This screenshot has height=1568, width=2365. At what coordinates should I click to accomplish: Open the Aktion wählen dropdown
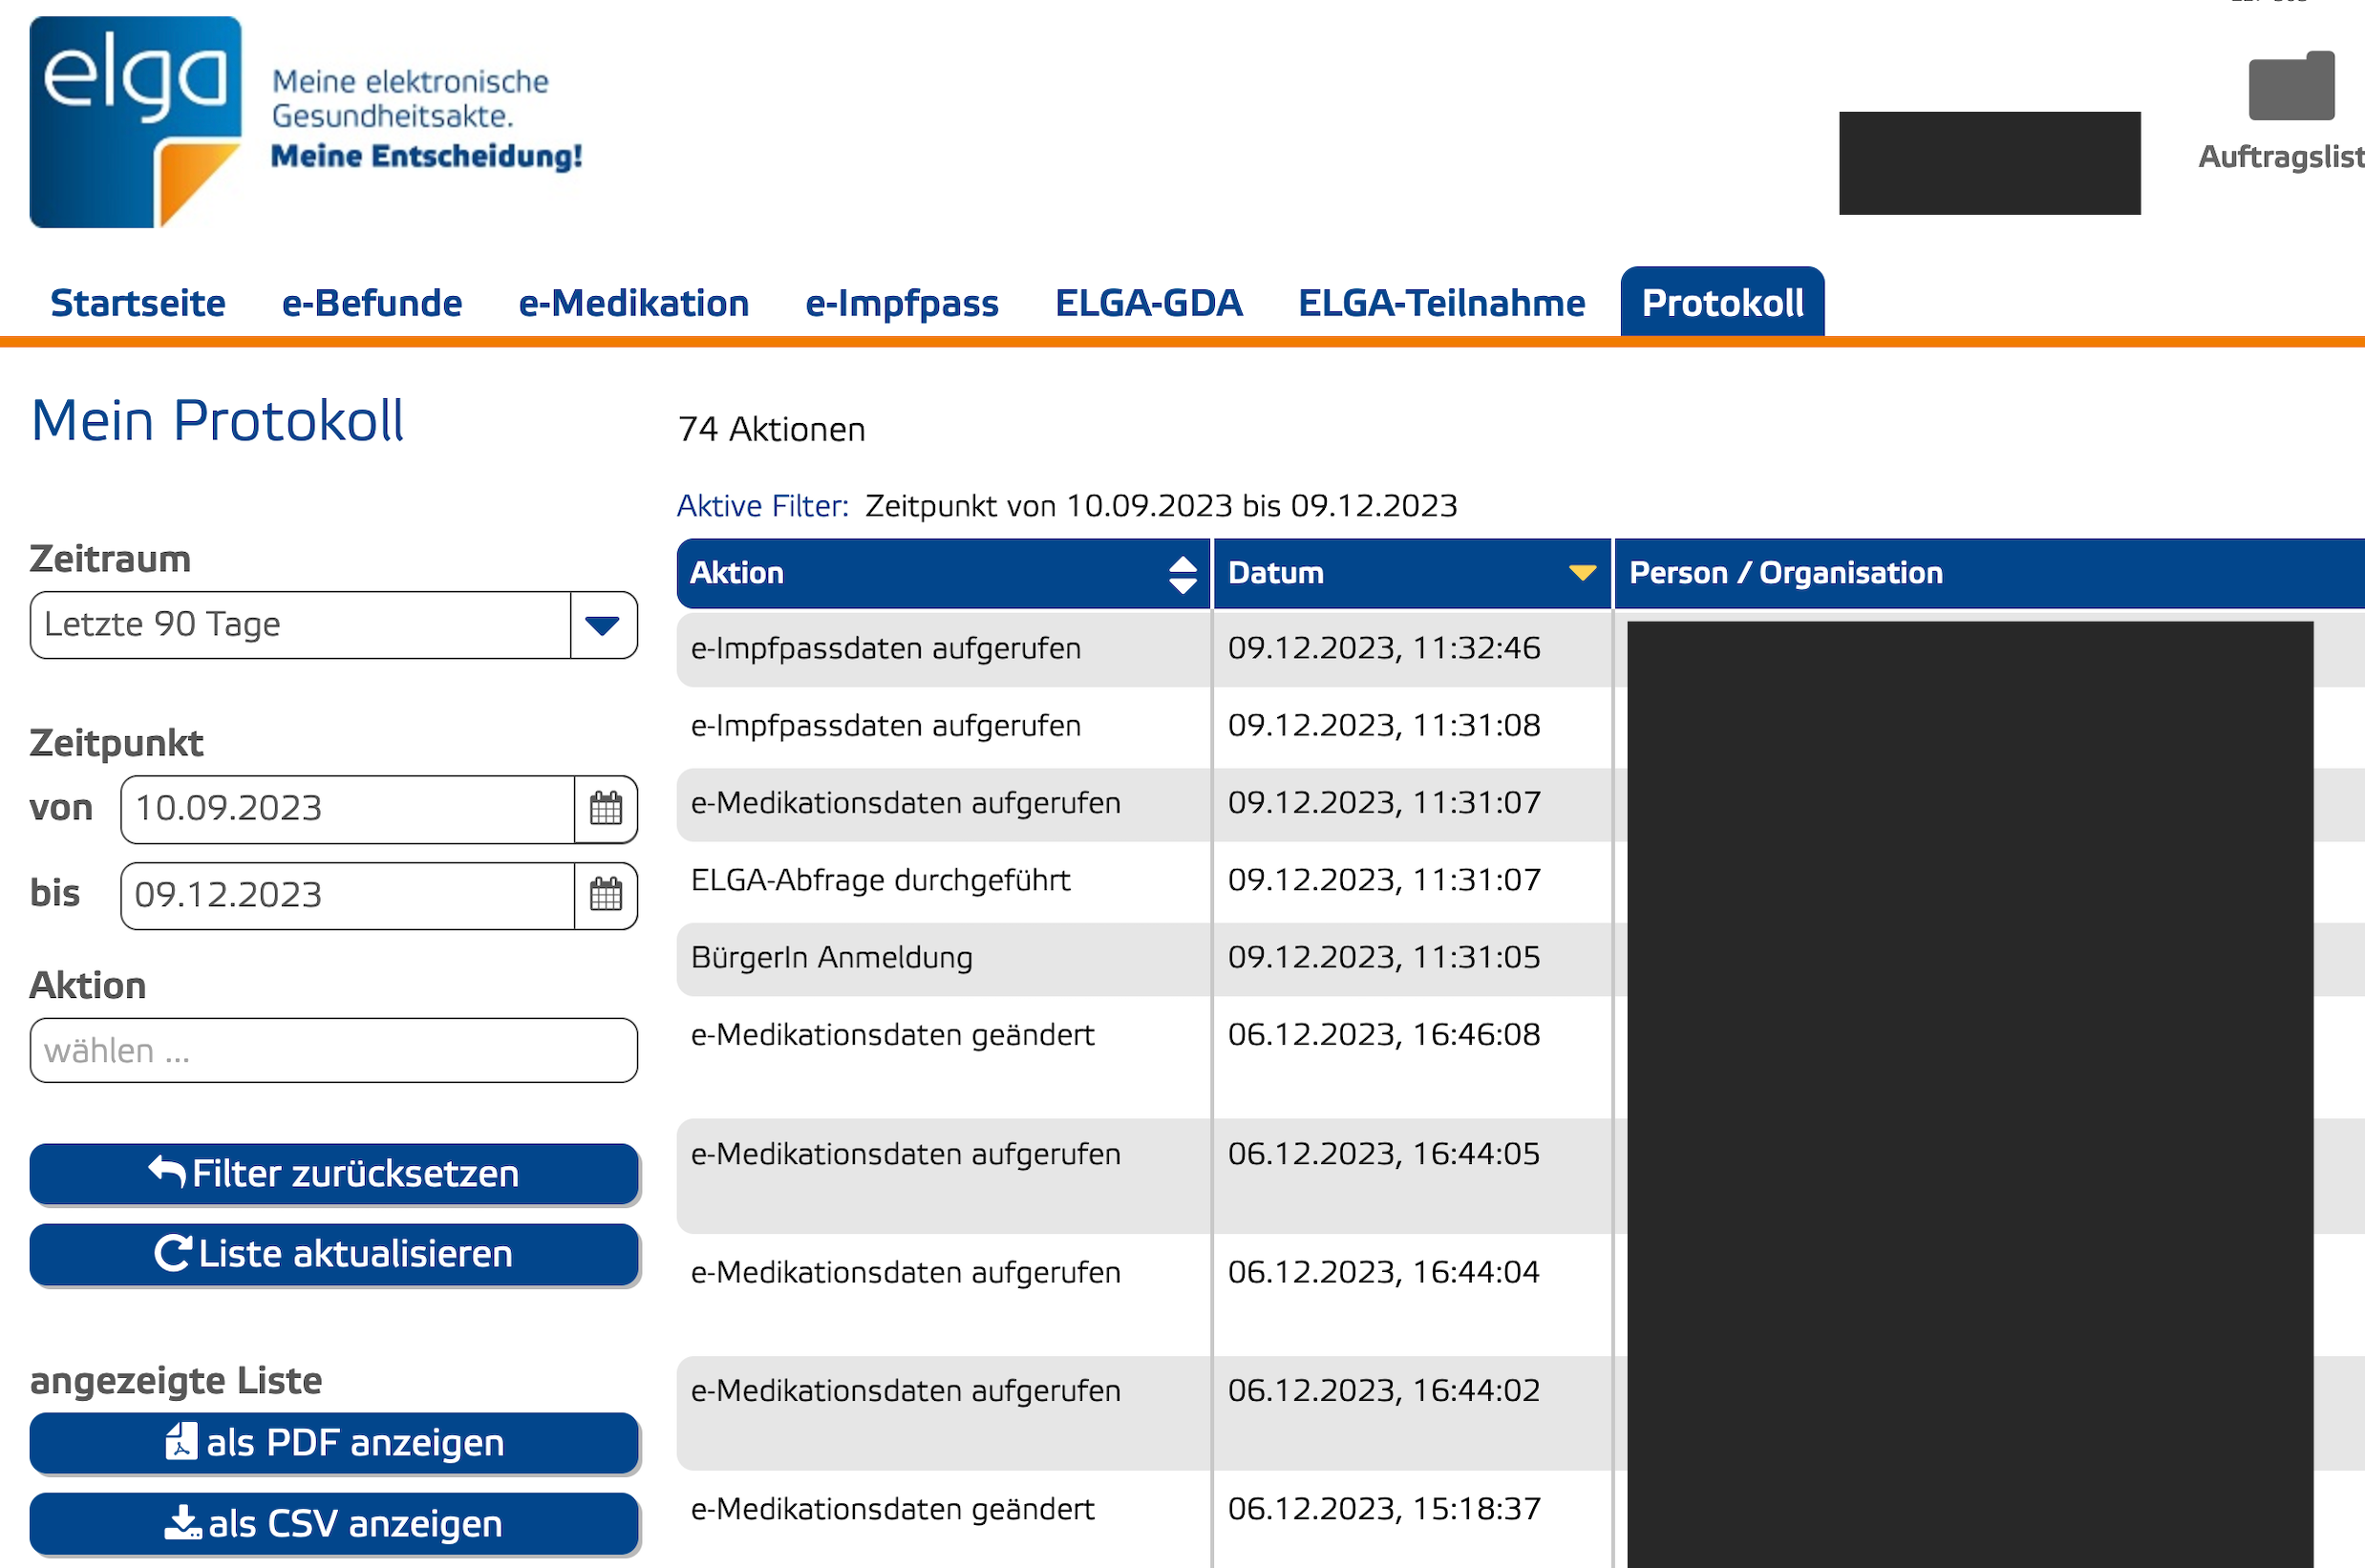click(333, 1051)
